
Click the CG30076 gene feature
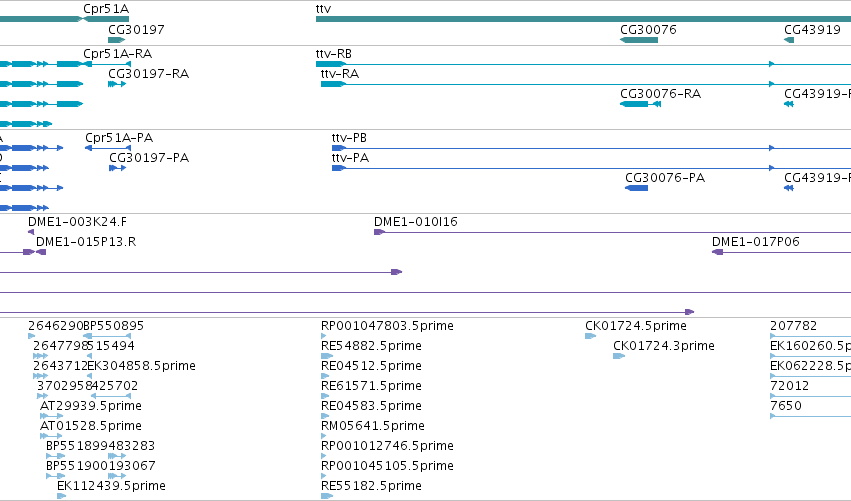pos(639,40)
